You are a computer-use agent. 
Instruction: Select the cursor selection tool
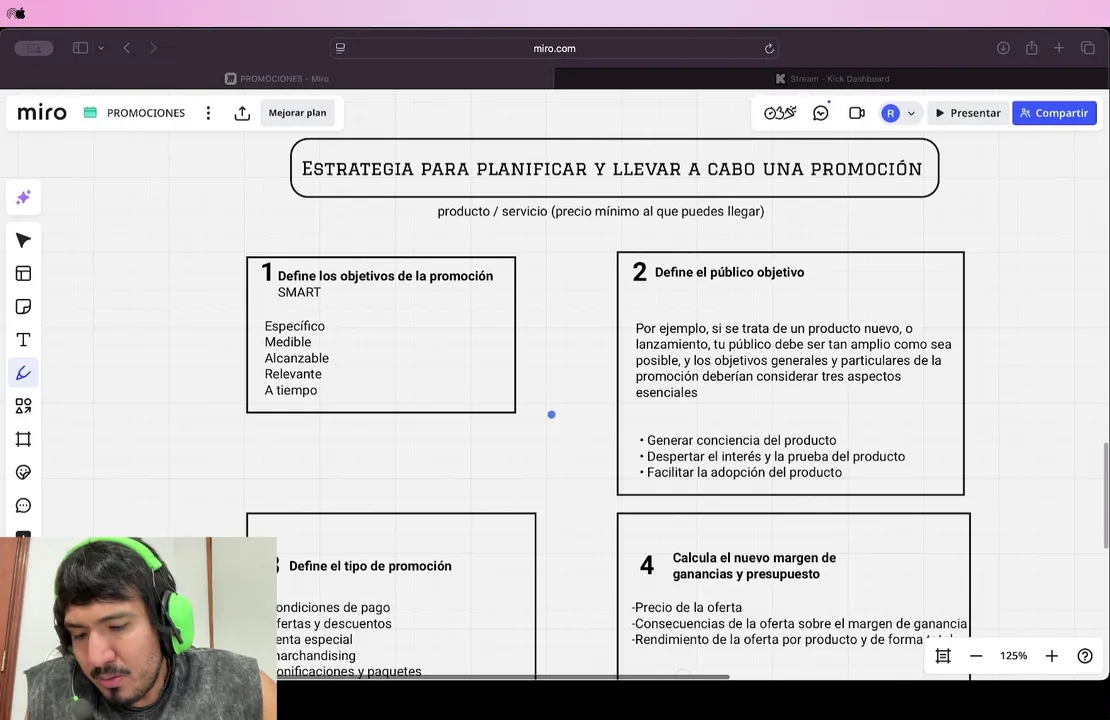tap(23, 241)
